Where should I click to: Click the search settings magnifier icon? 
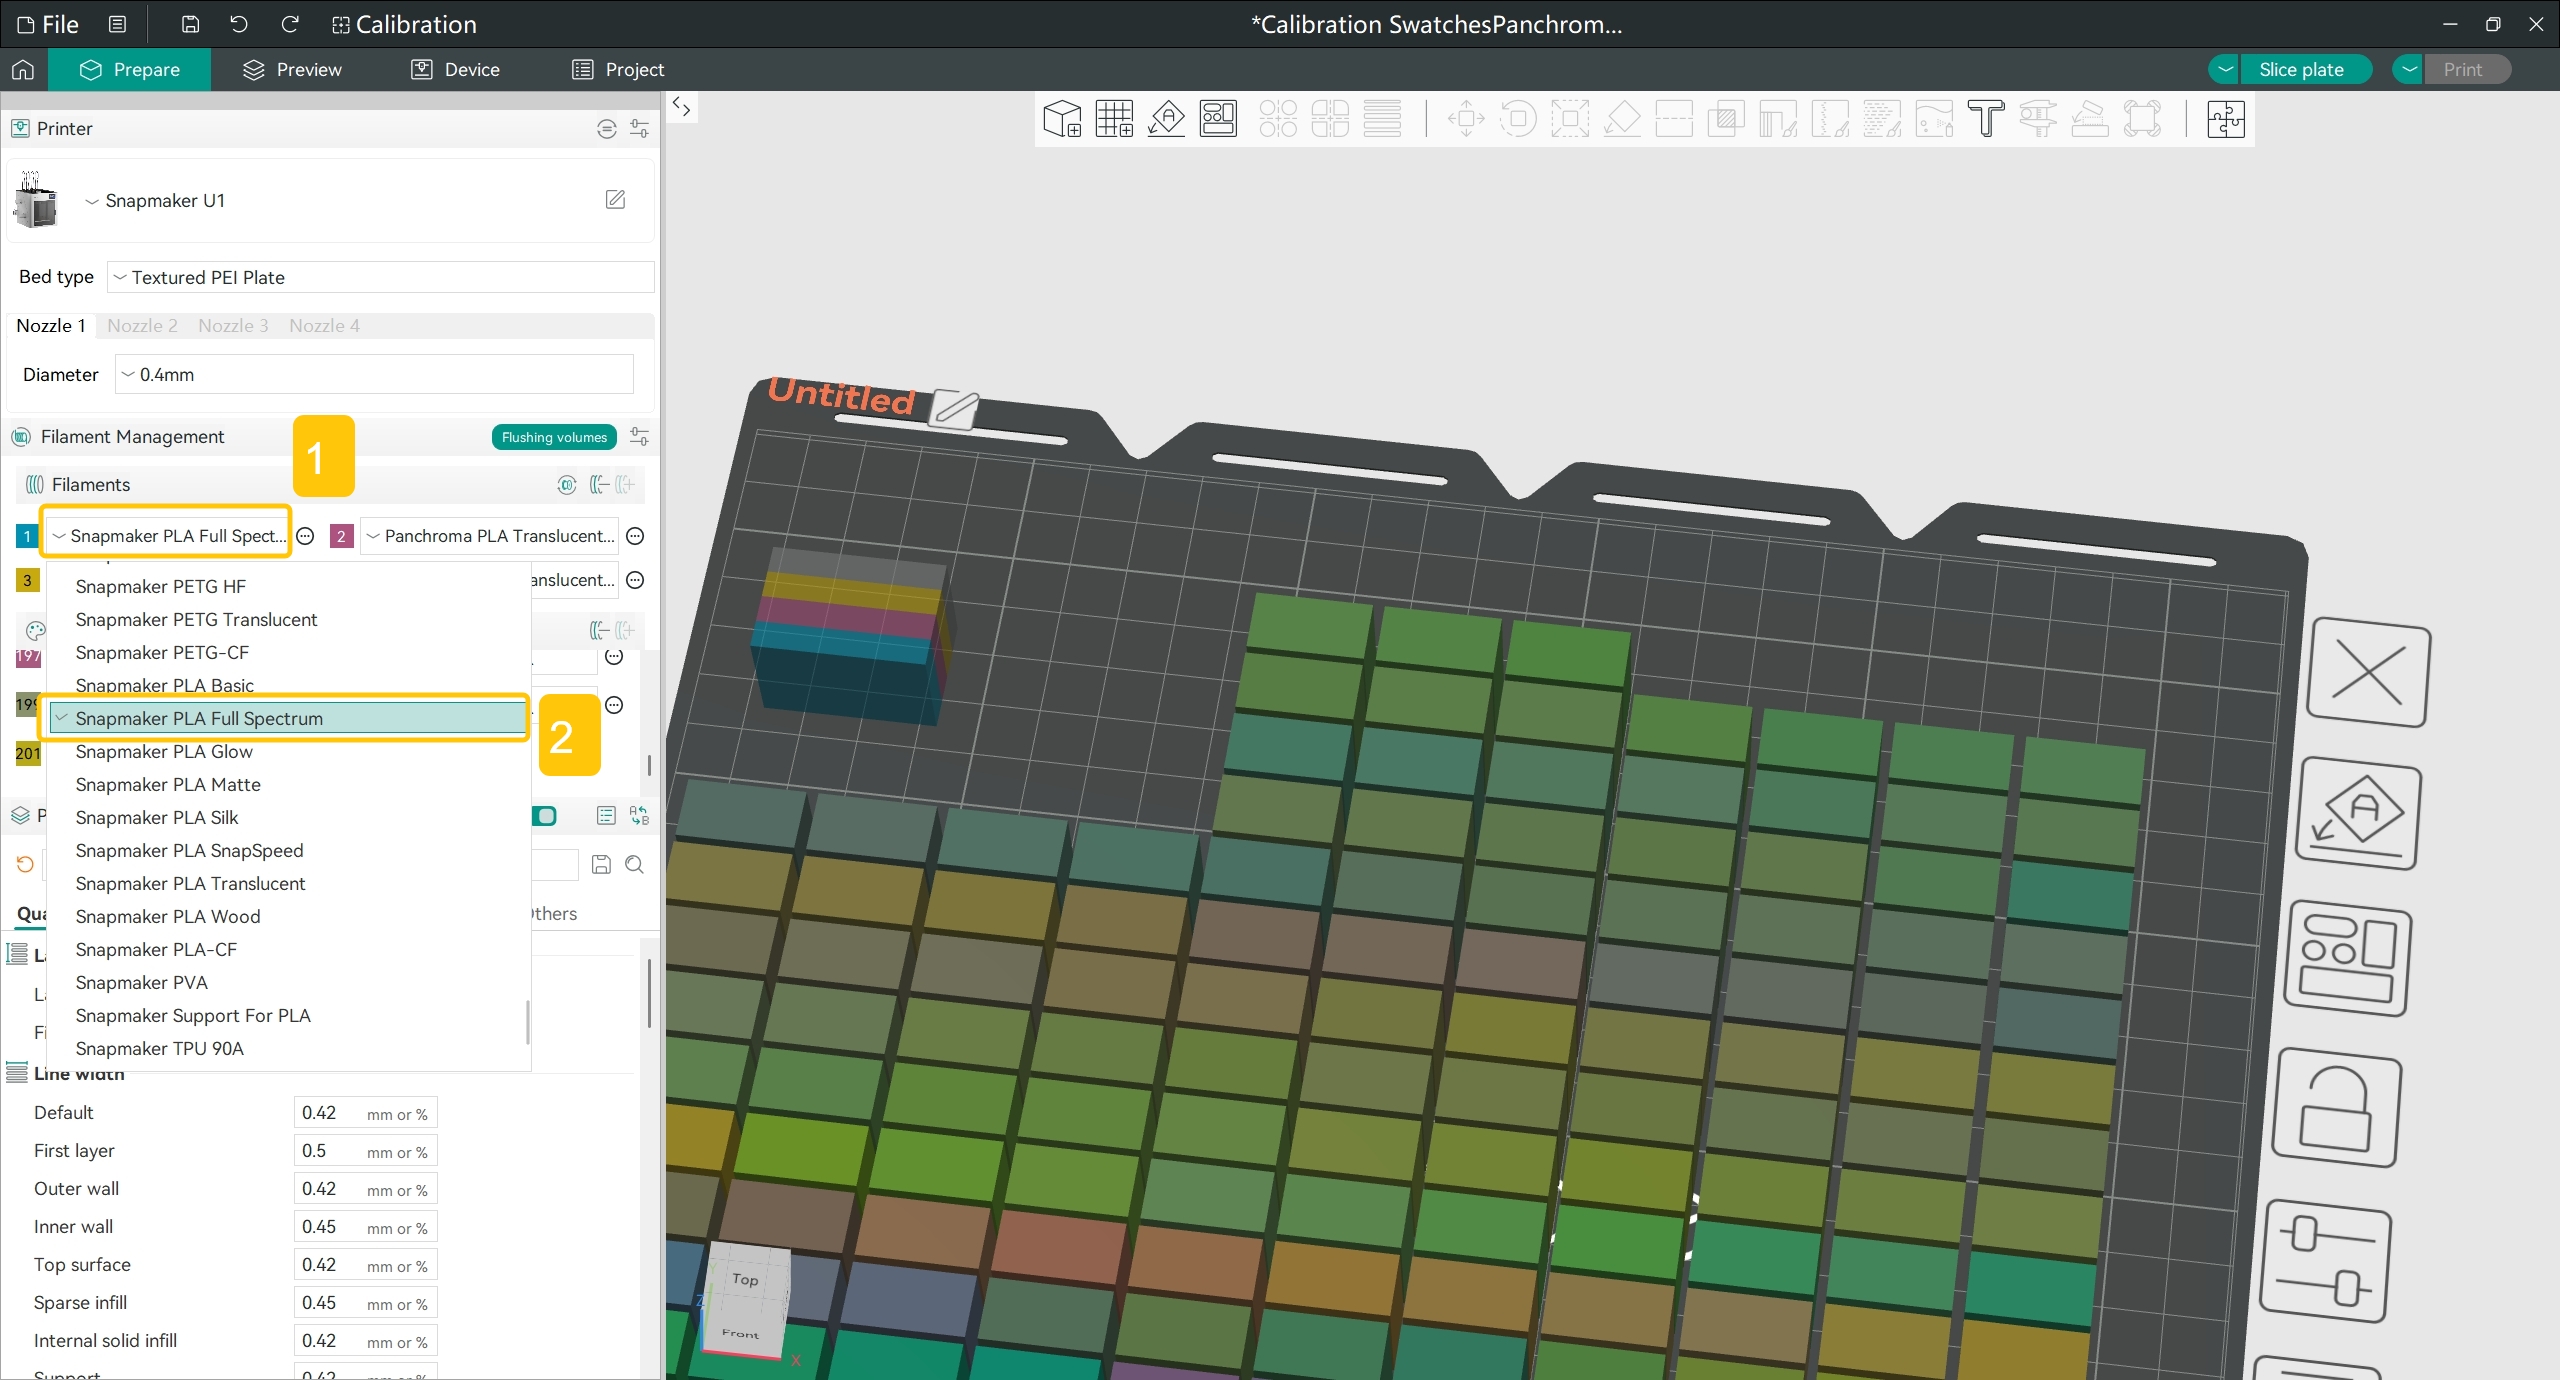[634, 865]
